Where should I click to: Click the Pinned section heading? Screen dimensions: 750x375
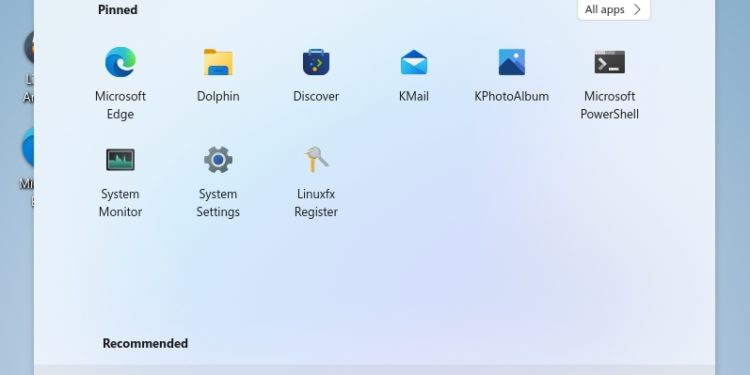(118, 10)
